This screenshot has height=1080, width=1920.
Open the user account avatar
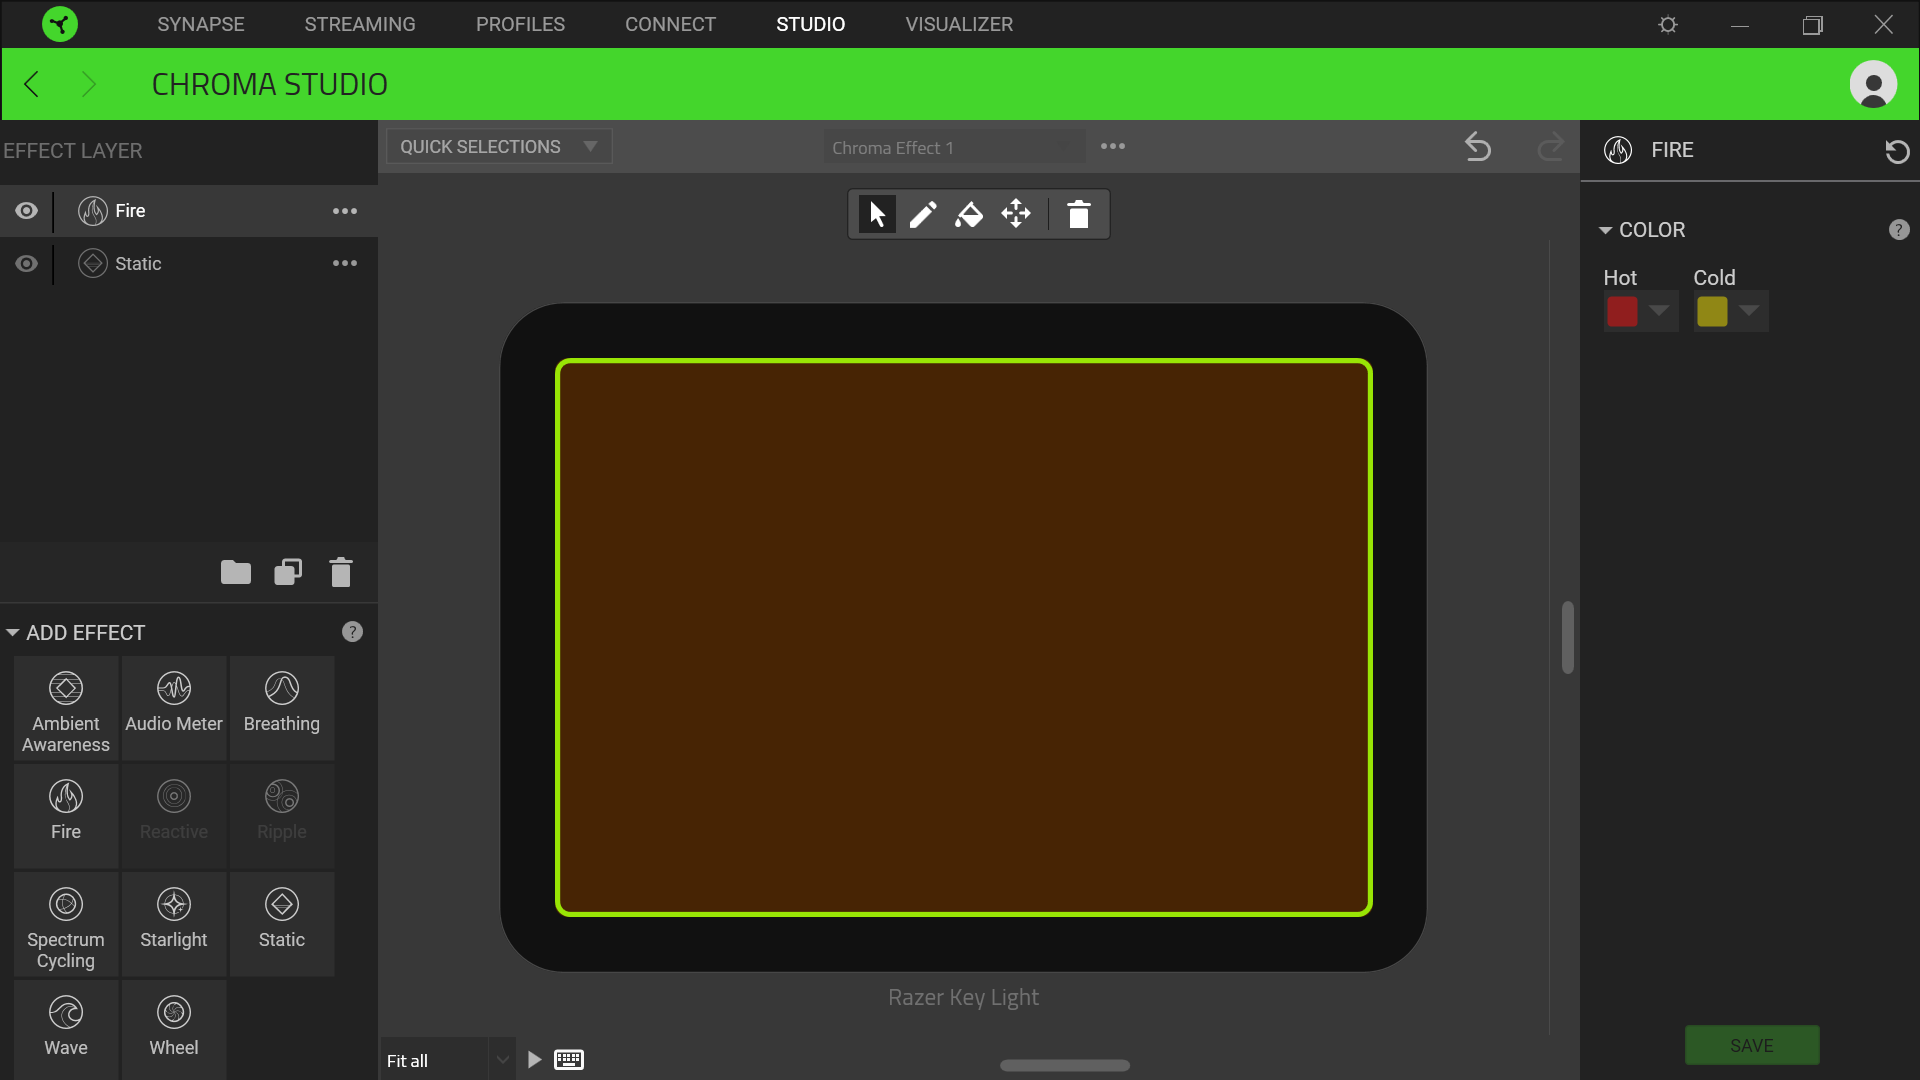click(x=1873, y=84)
